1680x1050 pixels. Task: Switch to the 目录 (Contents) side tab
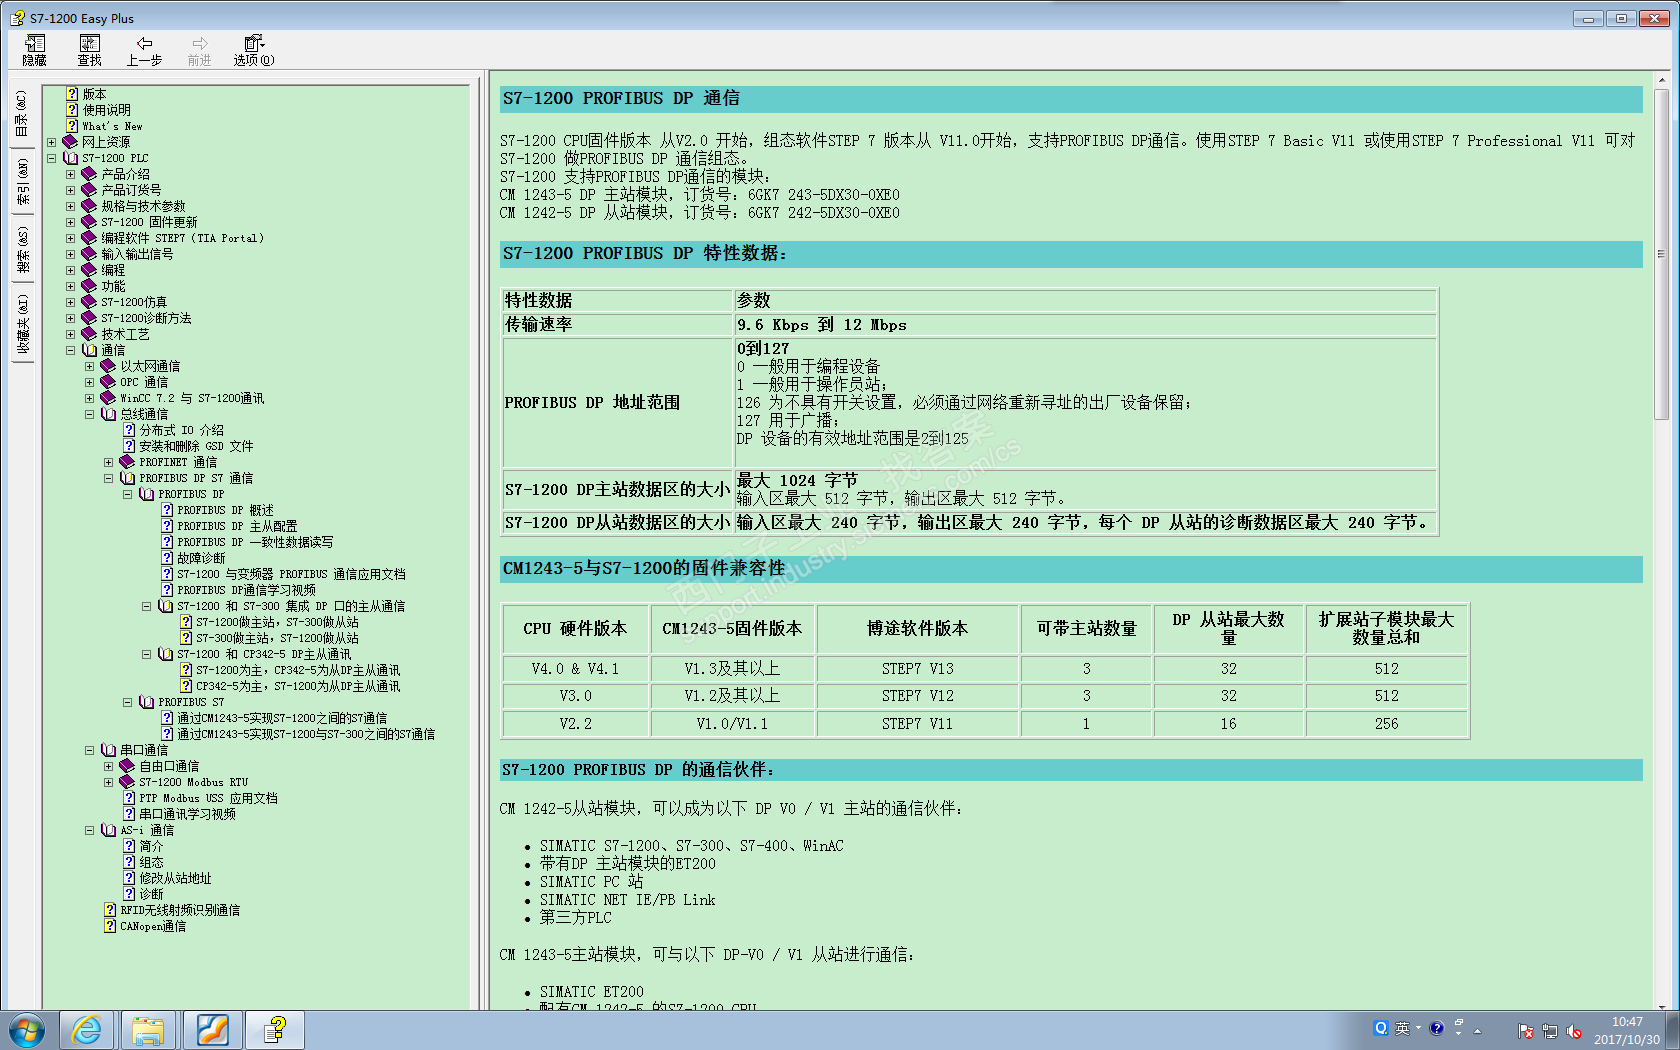[22, 114]
